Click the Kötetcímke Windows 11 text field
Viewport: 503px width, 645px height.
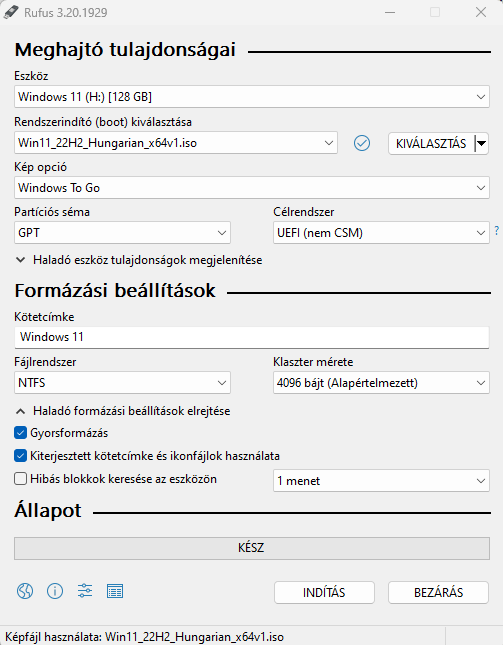click(x=252, y=337)
